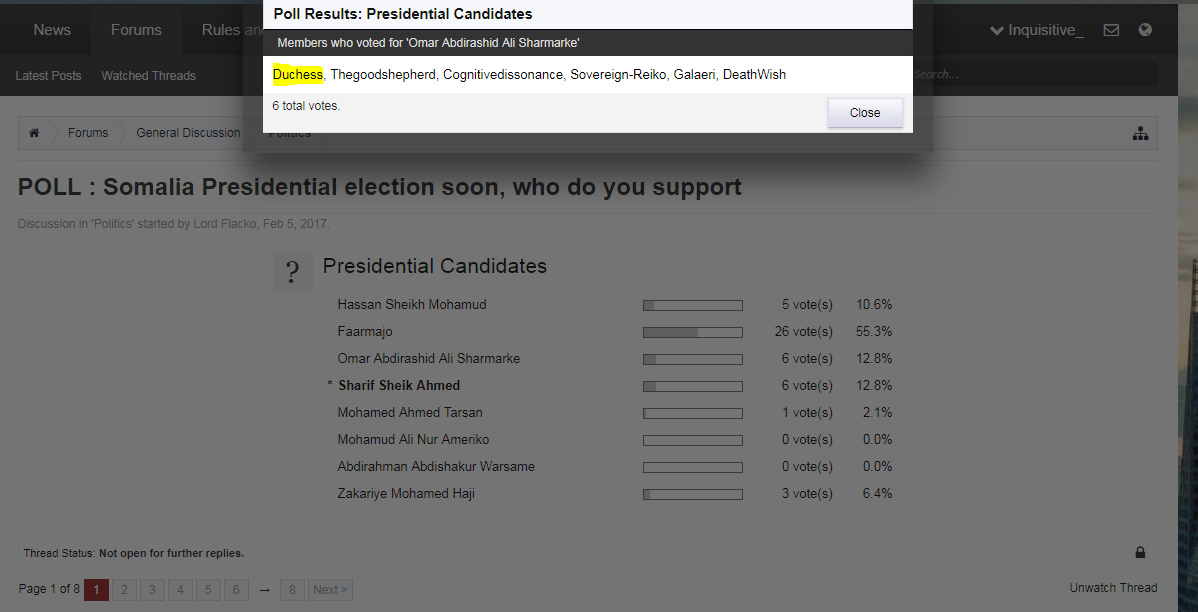Viewport: 1198px width, 612px height.
Task: Click the home icon in breadcrumb
Action: pos(34,133)
